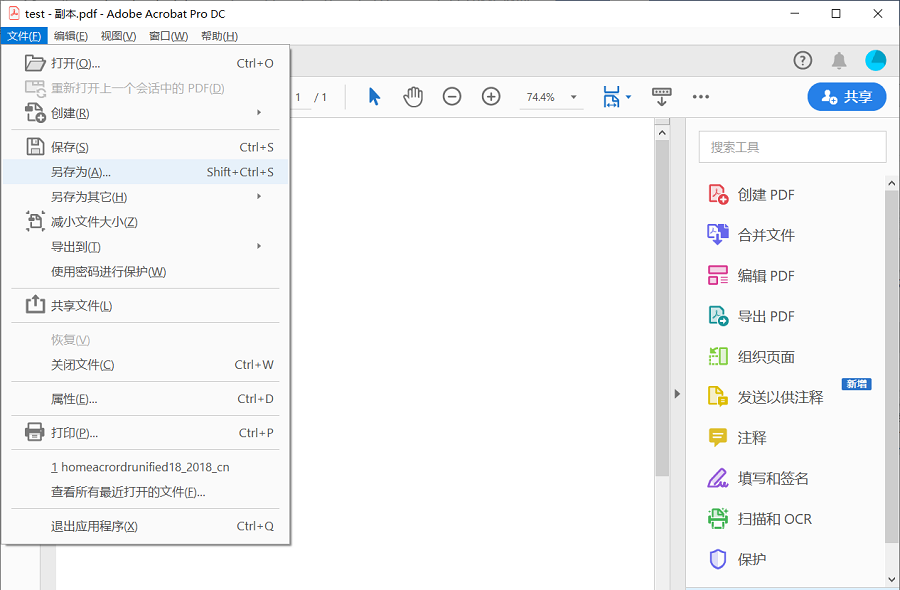The image size is (900, 590).
Task: Zoom in with the plus icon
Action: 491,96
